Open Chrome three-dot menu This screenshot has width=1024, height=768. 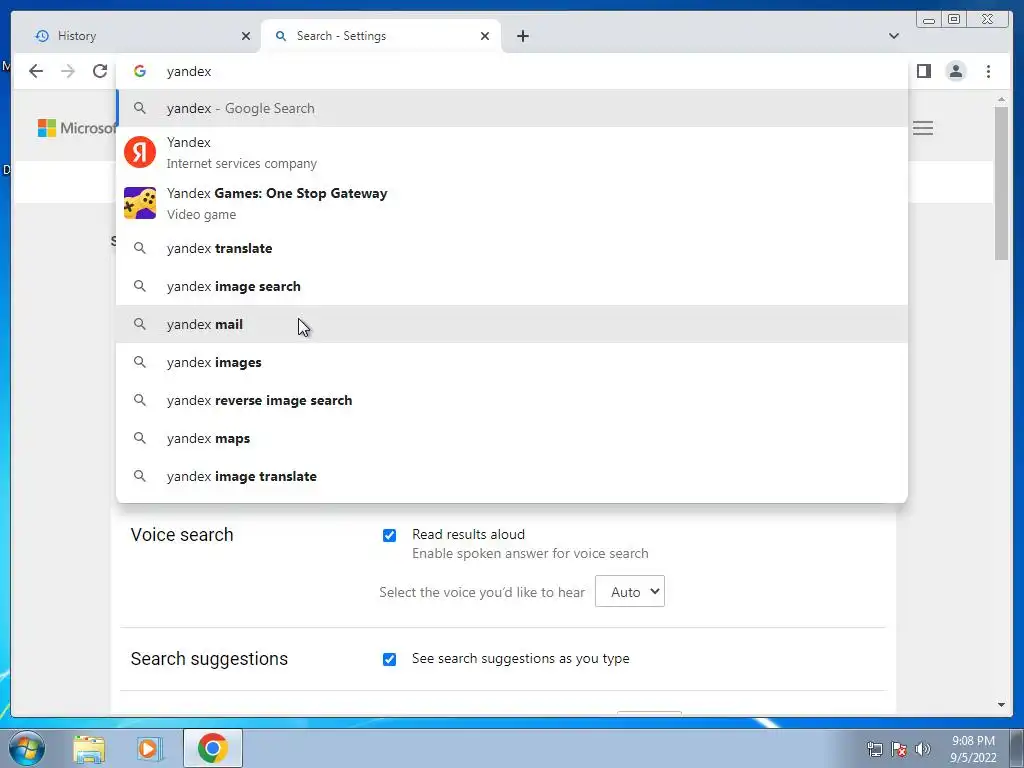pos(988,71)
